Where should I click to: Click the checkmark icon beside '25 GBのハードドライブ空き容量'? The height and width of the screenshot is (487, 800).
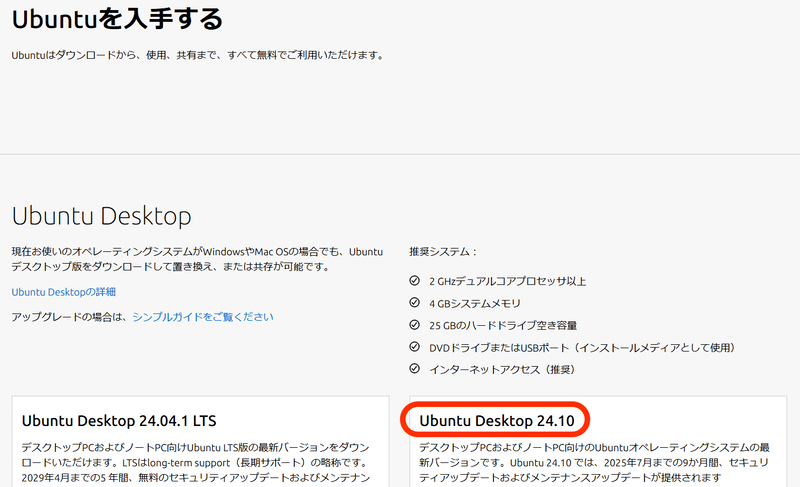414,325
